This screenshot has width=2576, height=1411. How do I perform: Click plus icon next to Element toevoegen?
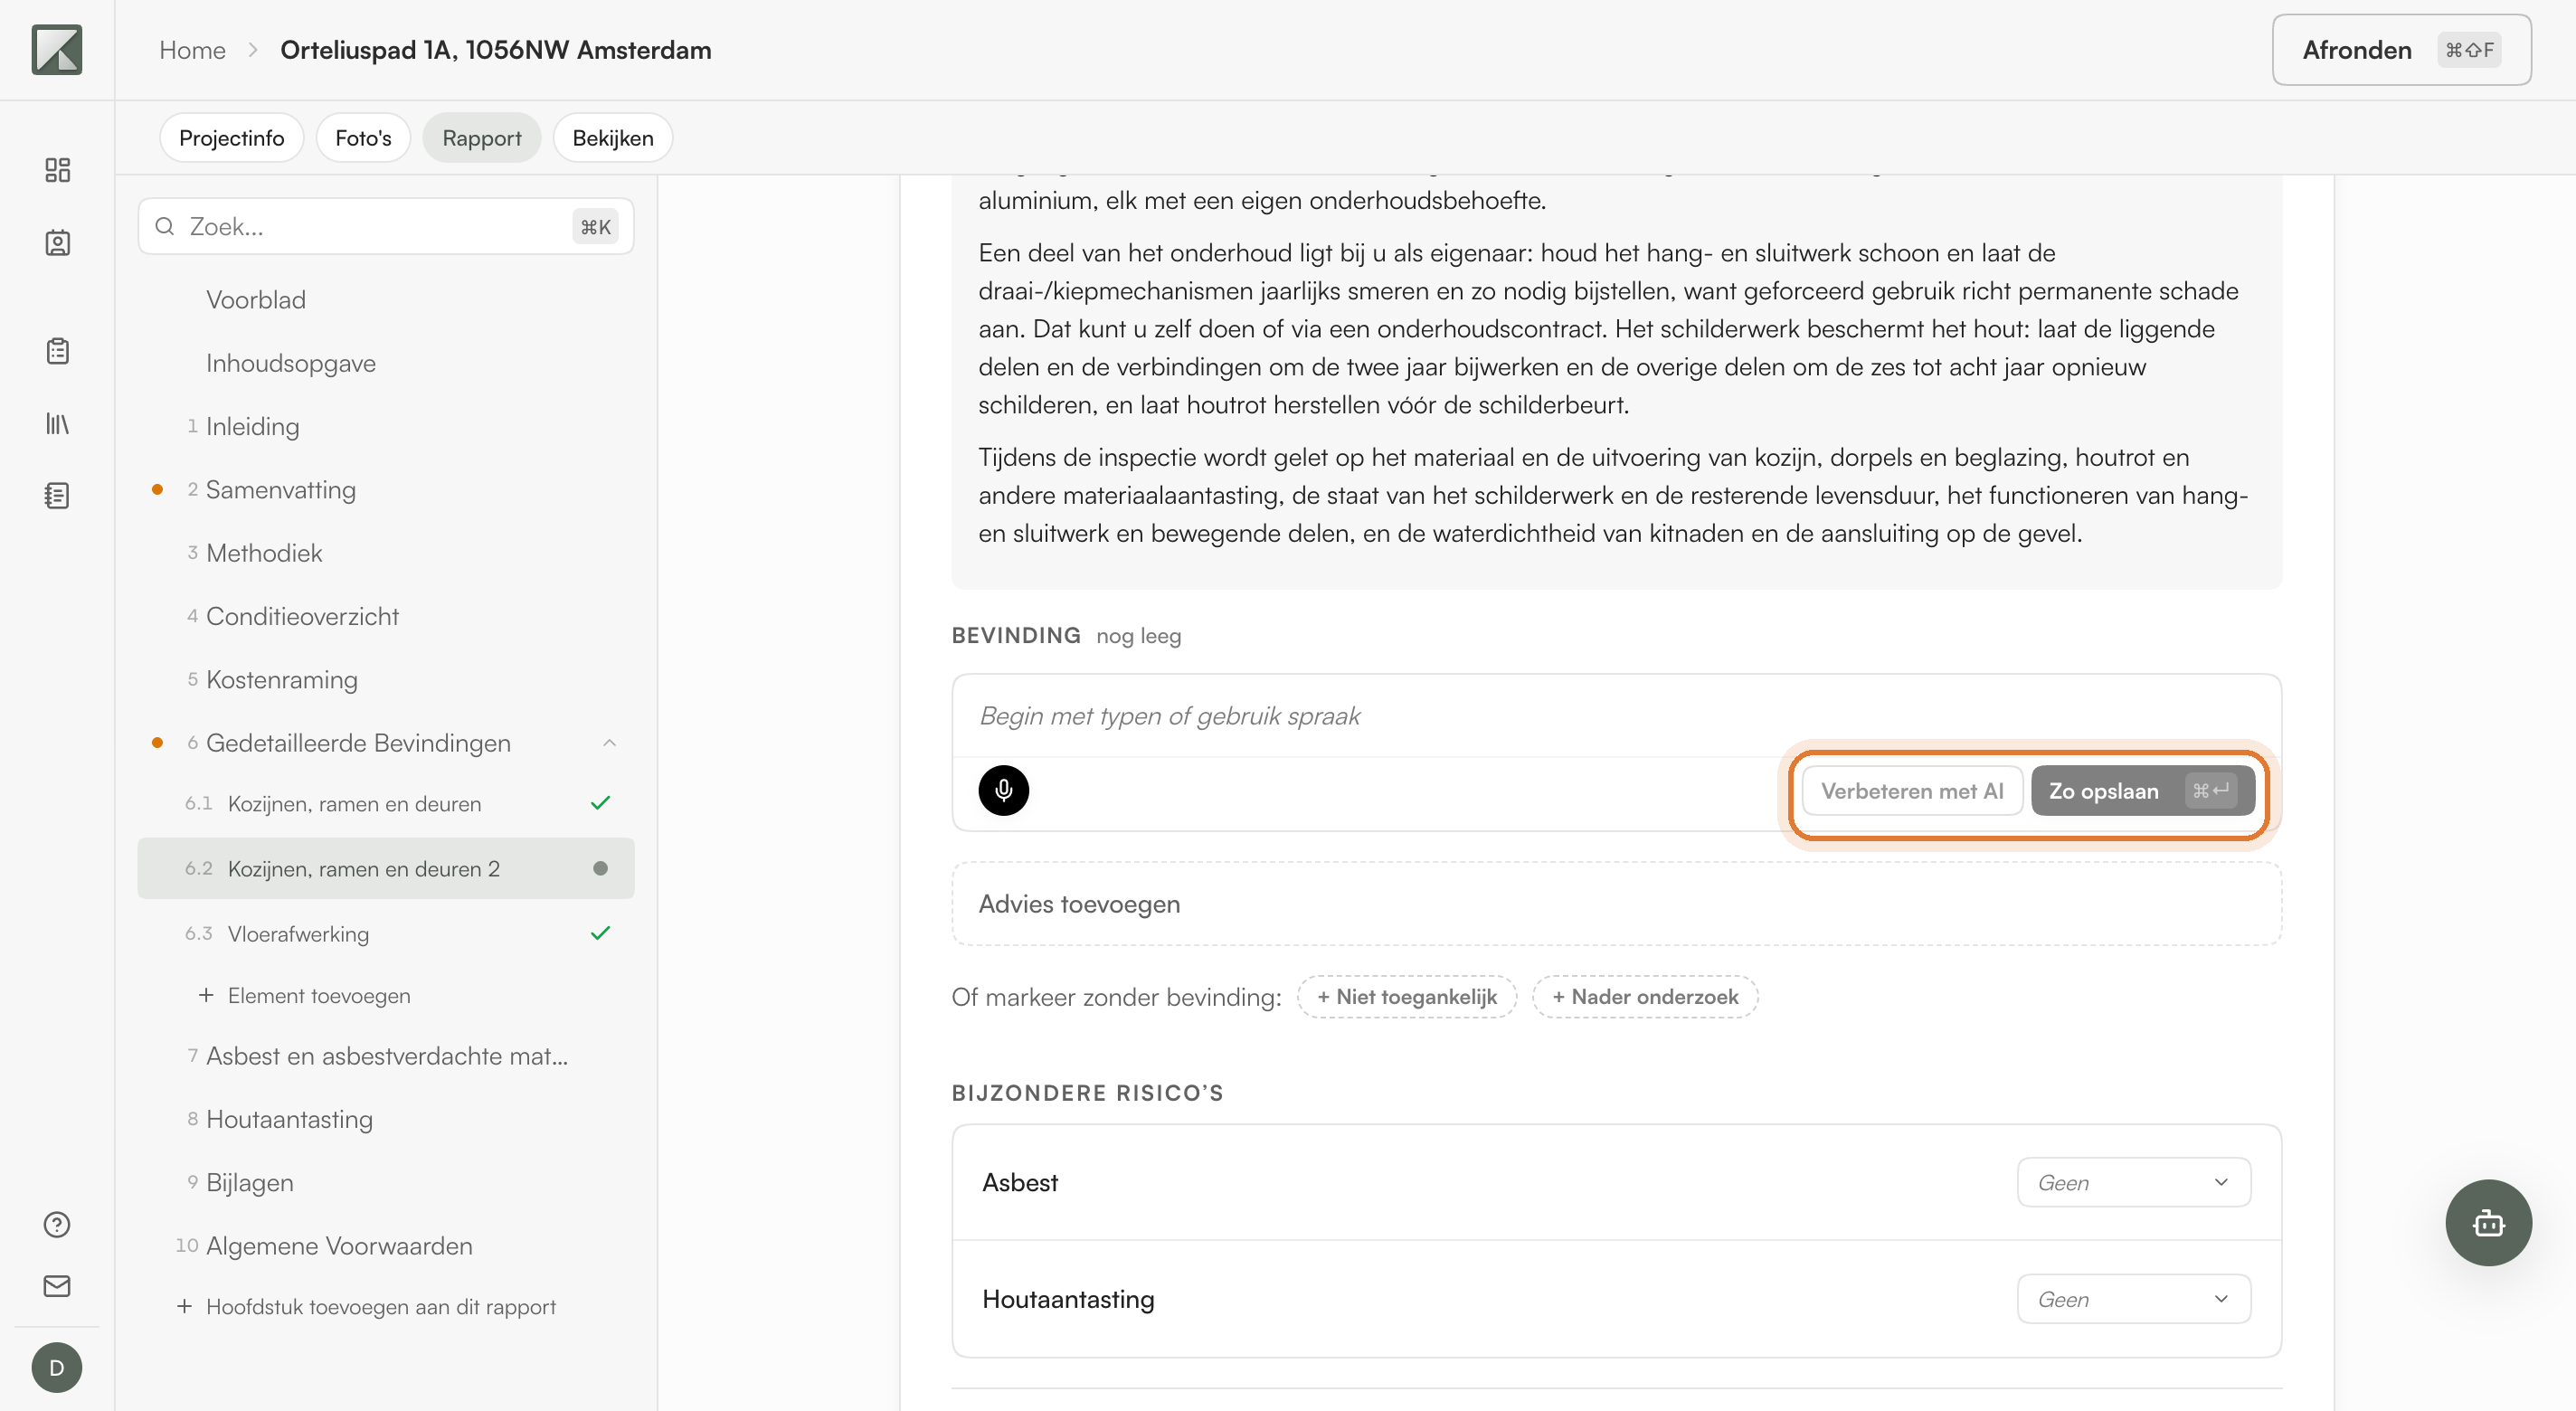point(206,995)
